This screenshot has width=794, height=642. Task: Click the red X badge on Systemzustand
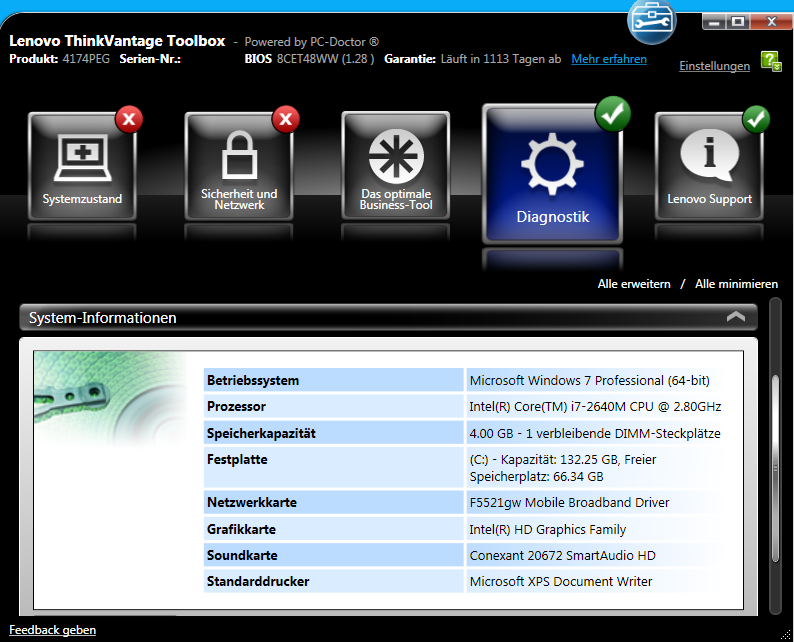(129, 119)
